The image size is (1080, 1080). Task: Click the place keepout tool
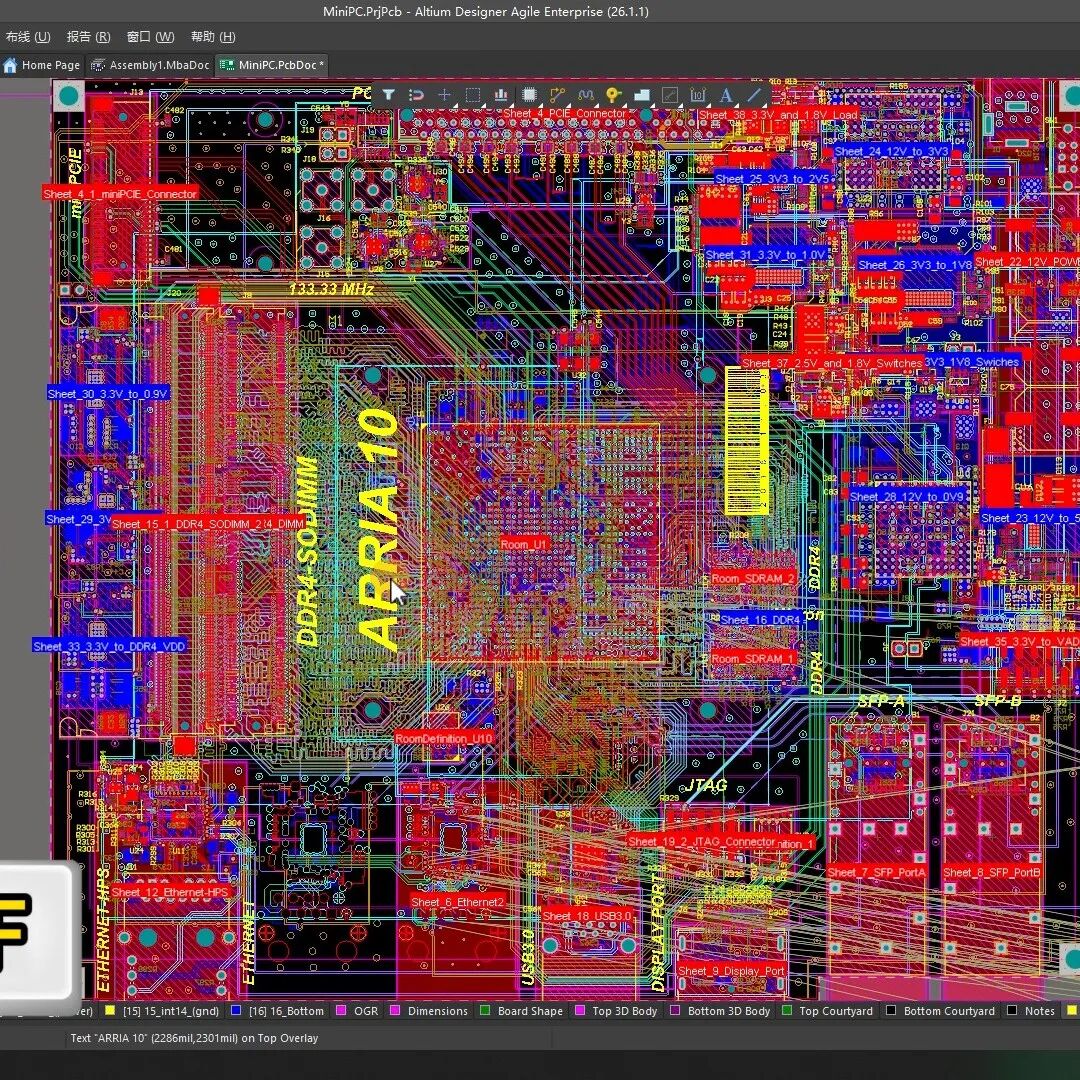669,95
